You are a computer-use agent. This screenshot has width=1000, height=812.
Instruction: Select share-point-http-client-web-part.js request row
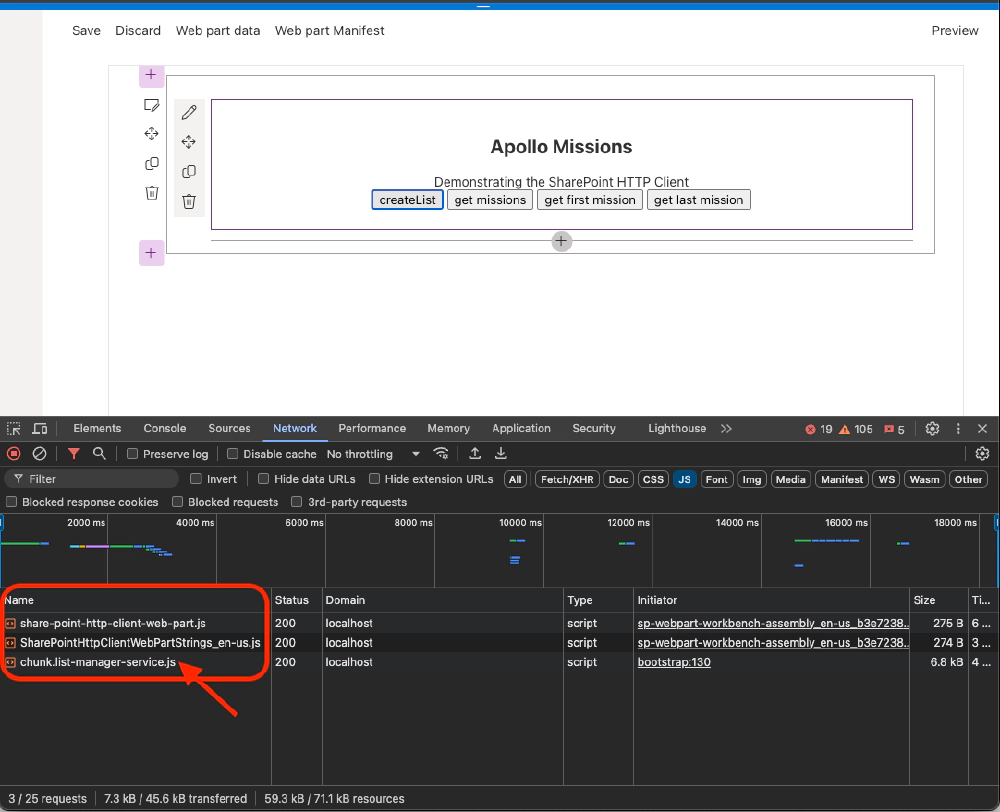(x=499, y=623)
